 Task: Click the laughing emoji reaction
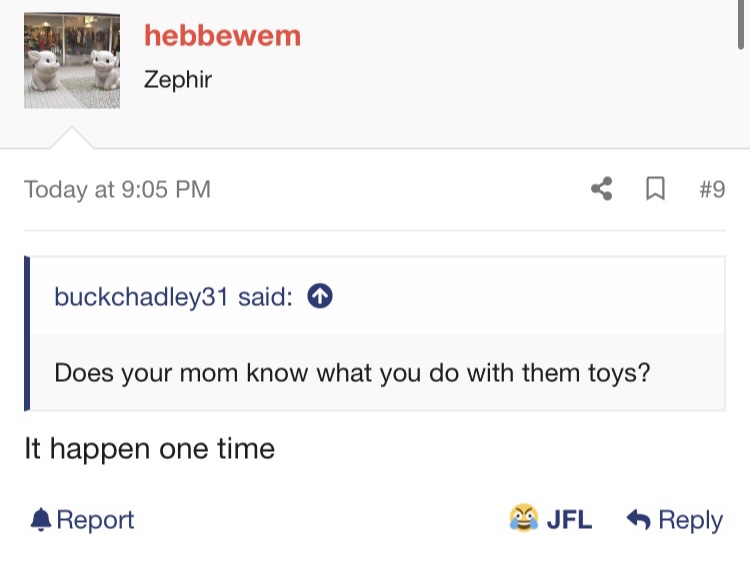click(x=523, y=518)
